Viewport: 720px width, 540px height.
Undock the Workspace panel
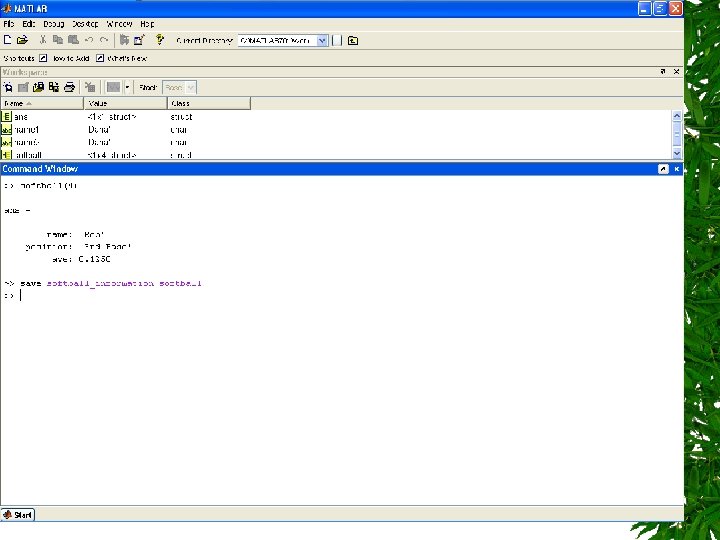662,72
